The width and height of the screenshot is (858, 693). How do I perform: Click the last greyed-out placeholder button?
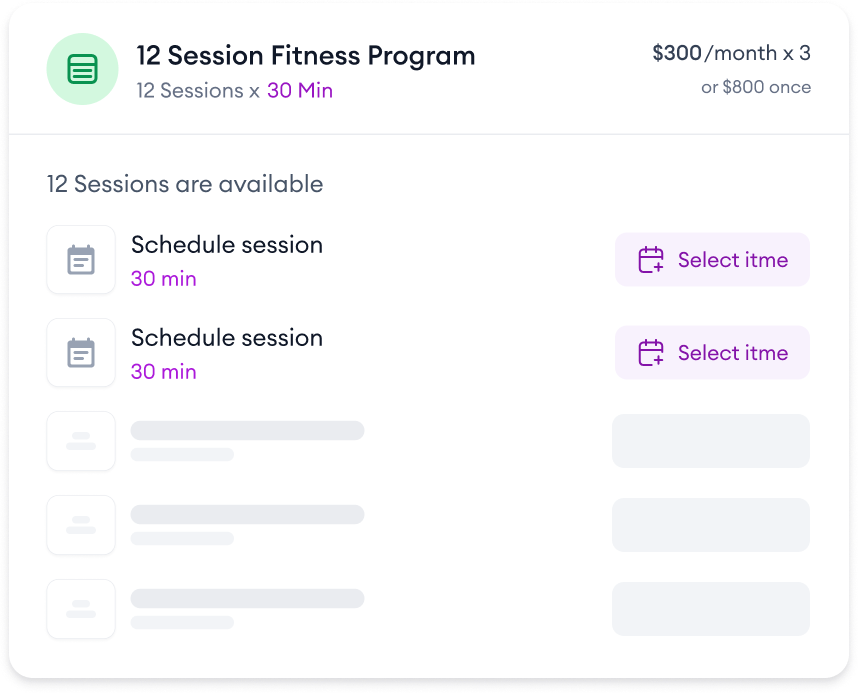tap(711, 609)
